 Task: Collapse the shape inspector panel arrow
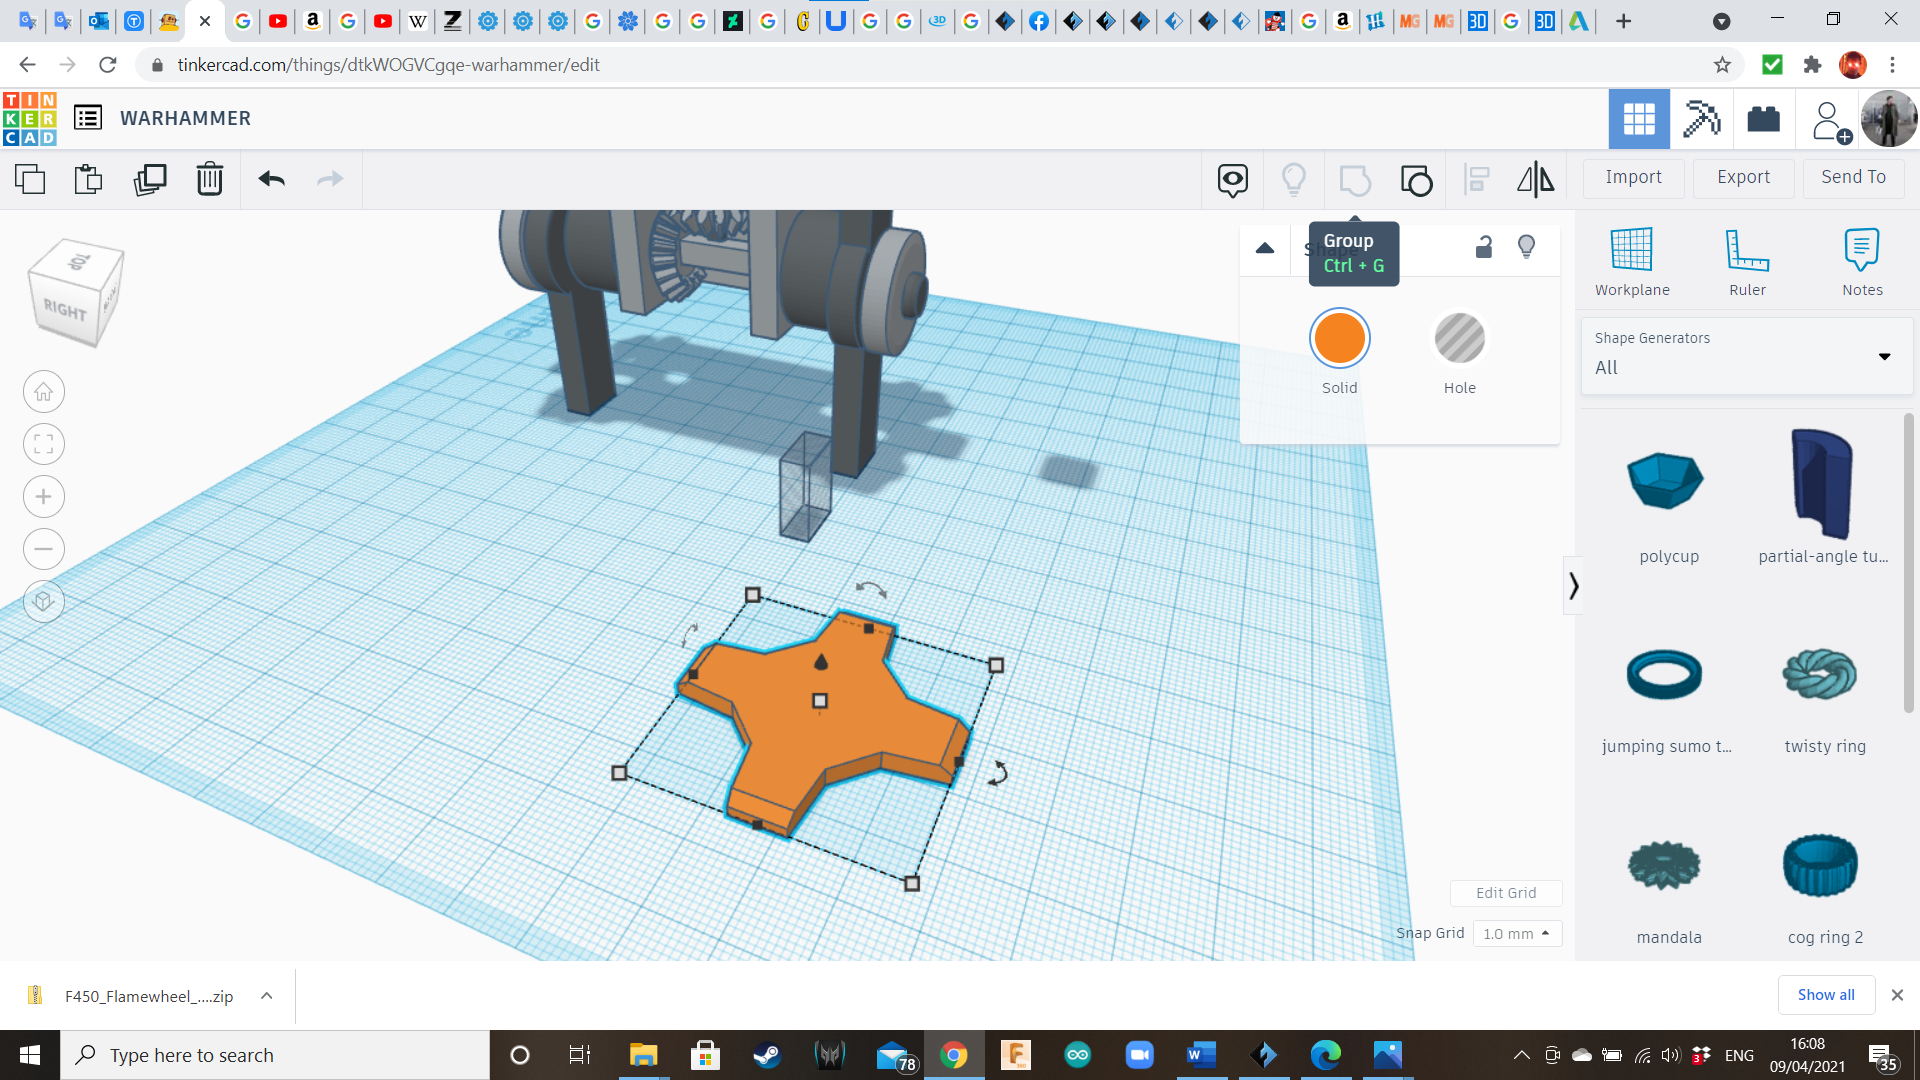(x=1265, y=248)
